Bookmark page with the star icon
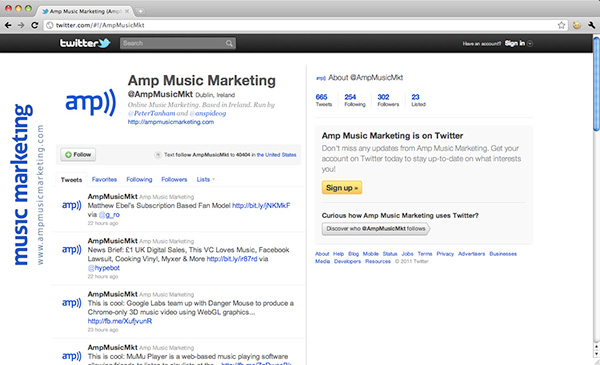This screenshot has width=600, height=365. pos(561,25)
